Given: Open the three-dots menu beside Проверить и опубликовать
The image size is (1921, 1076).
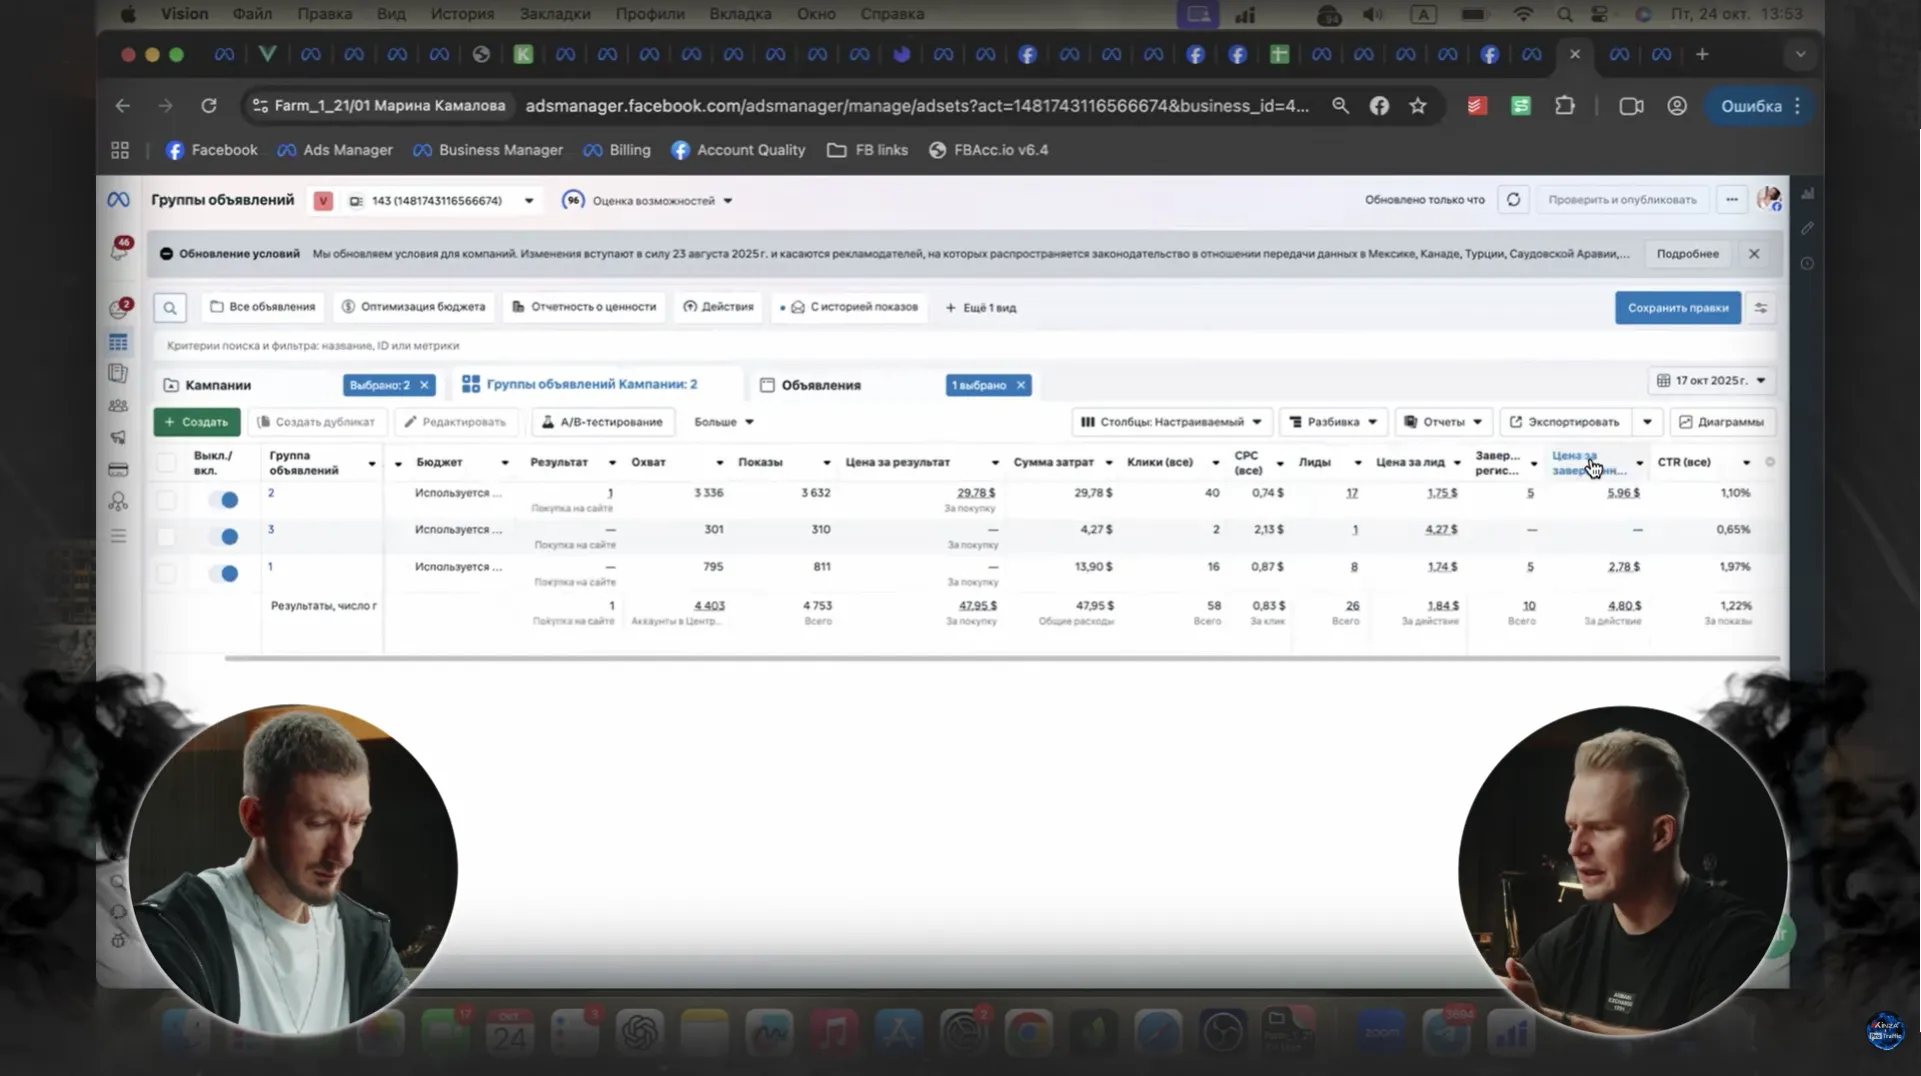Looking at the screenshot, I should point(1731,200).
